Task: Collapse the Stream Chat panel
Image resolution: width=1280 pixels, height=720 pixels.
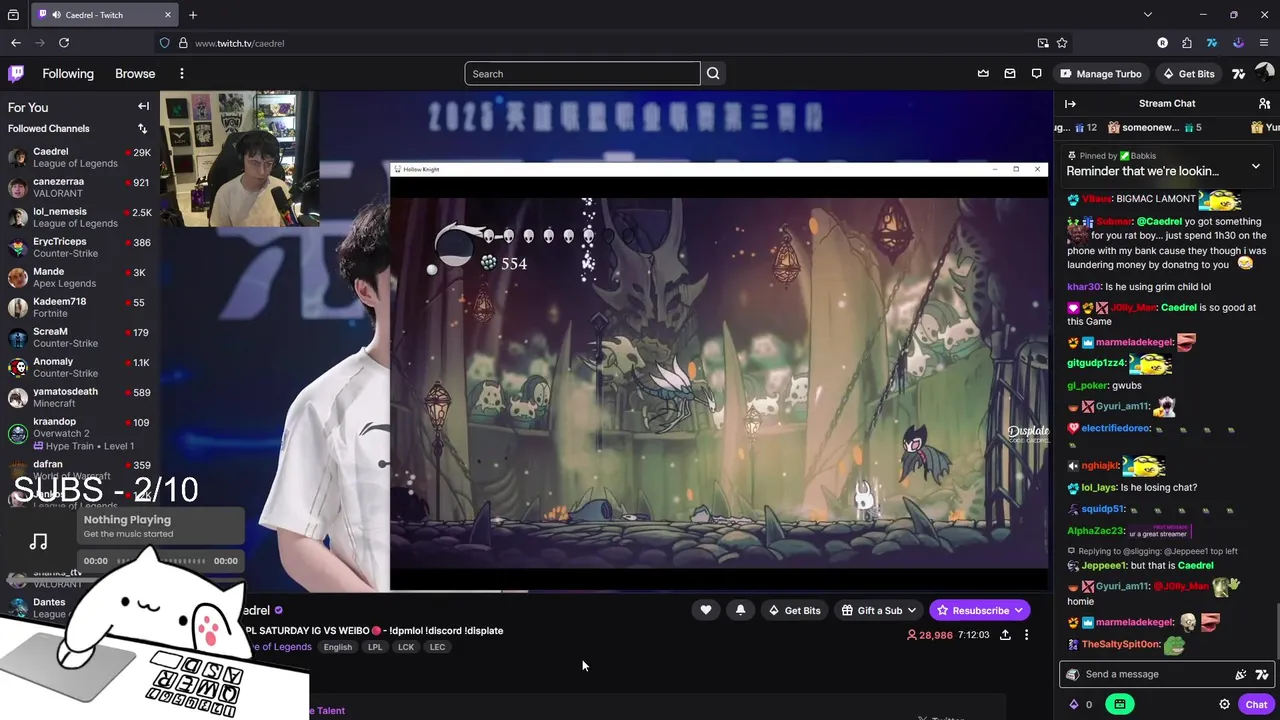Action: pos(1070,104)
